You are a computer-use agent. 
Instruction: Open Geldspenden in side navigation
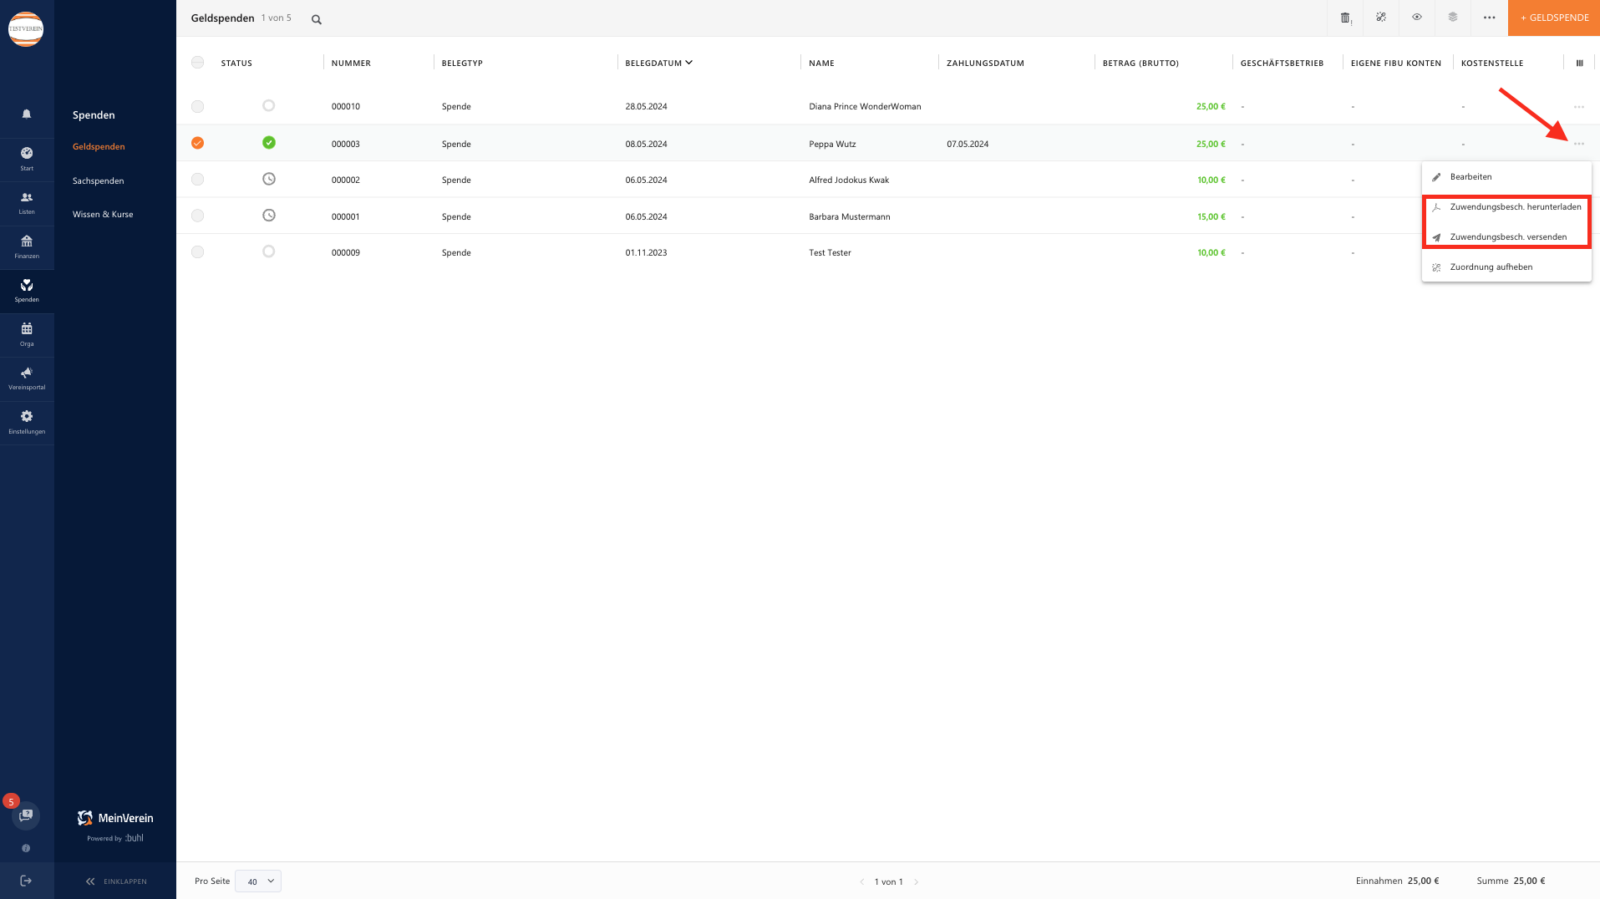(x=99, y=147)
